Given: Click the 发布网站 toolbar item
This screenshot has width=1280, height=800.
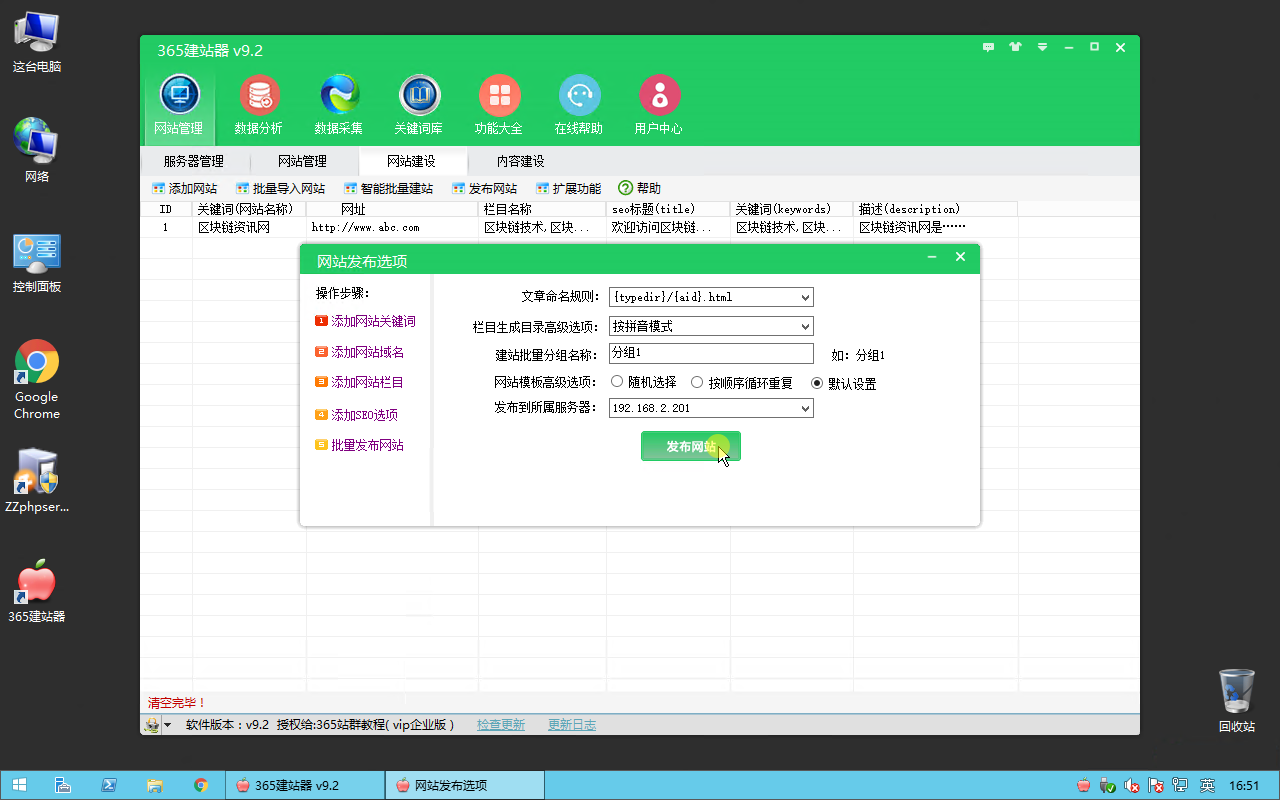Looking at the screenshot, I should point(484,188).
